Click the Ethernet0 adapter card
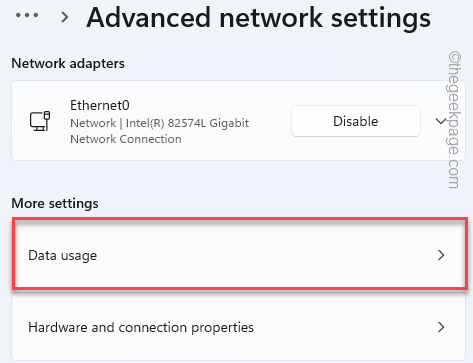Screen dimensions: 473x363 (239, 121)
